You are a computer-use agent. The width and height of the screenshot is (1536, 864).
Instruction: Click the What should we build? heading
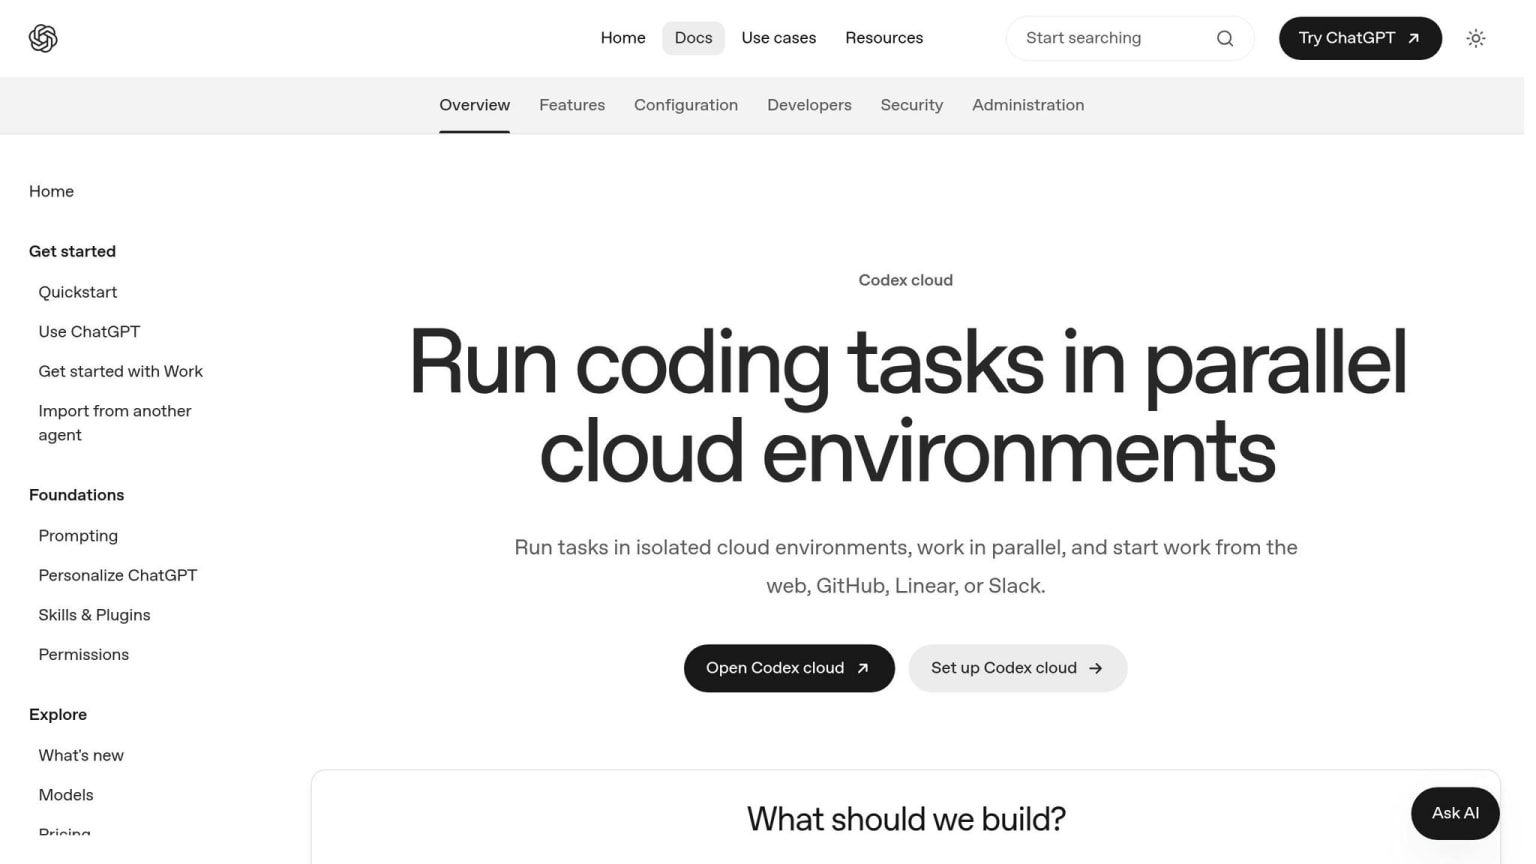[x=906, y=819]
